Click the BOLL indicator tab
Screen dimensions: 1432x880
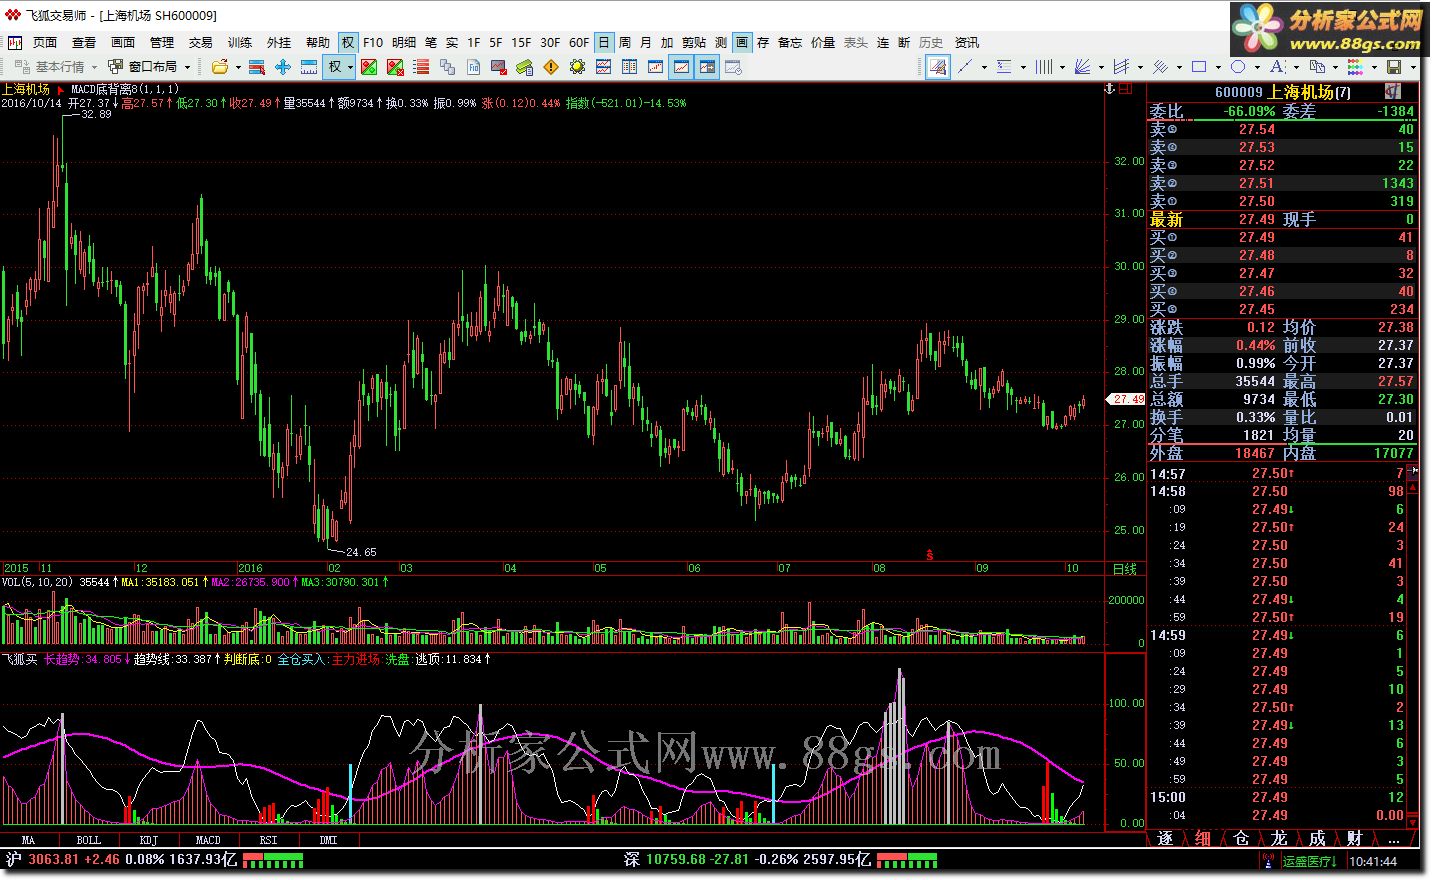(x=88, y=840)
